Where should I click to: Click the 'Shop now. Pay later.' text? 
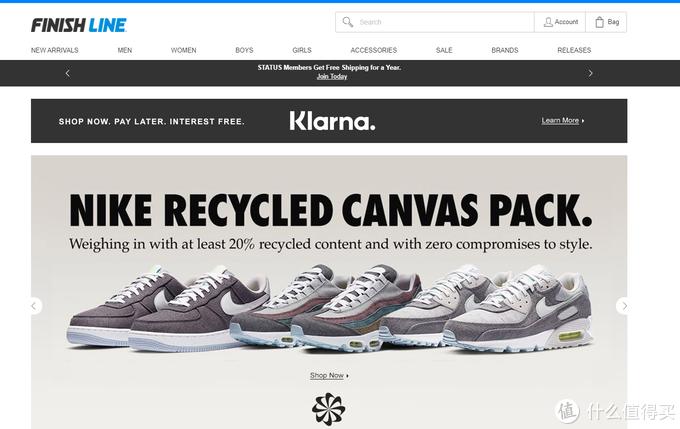pos(152,122)
